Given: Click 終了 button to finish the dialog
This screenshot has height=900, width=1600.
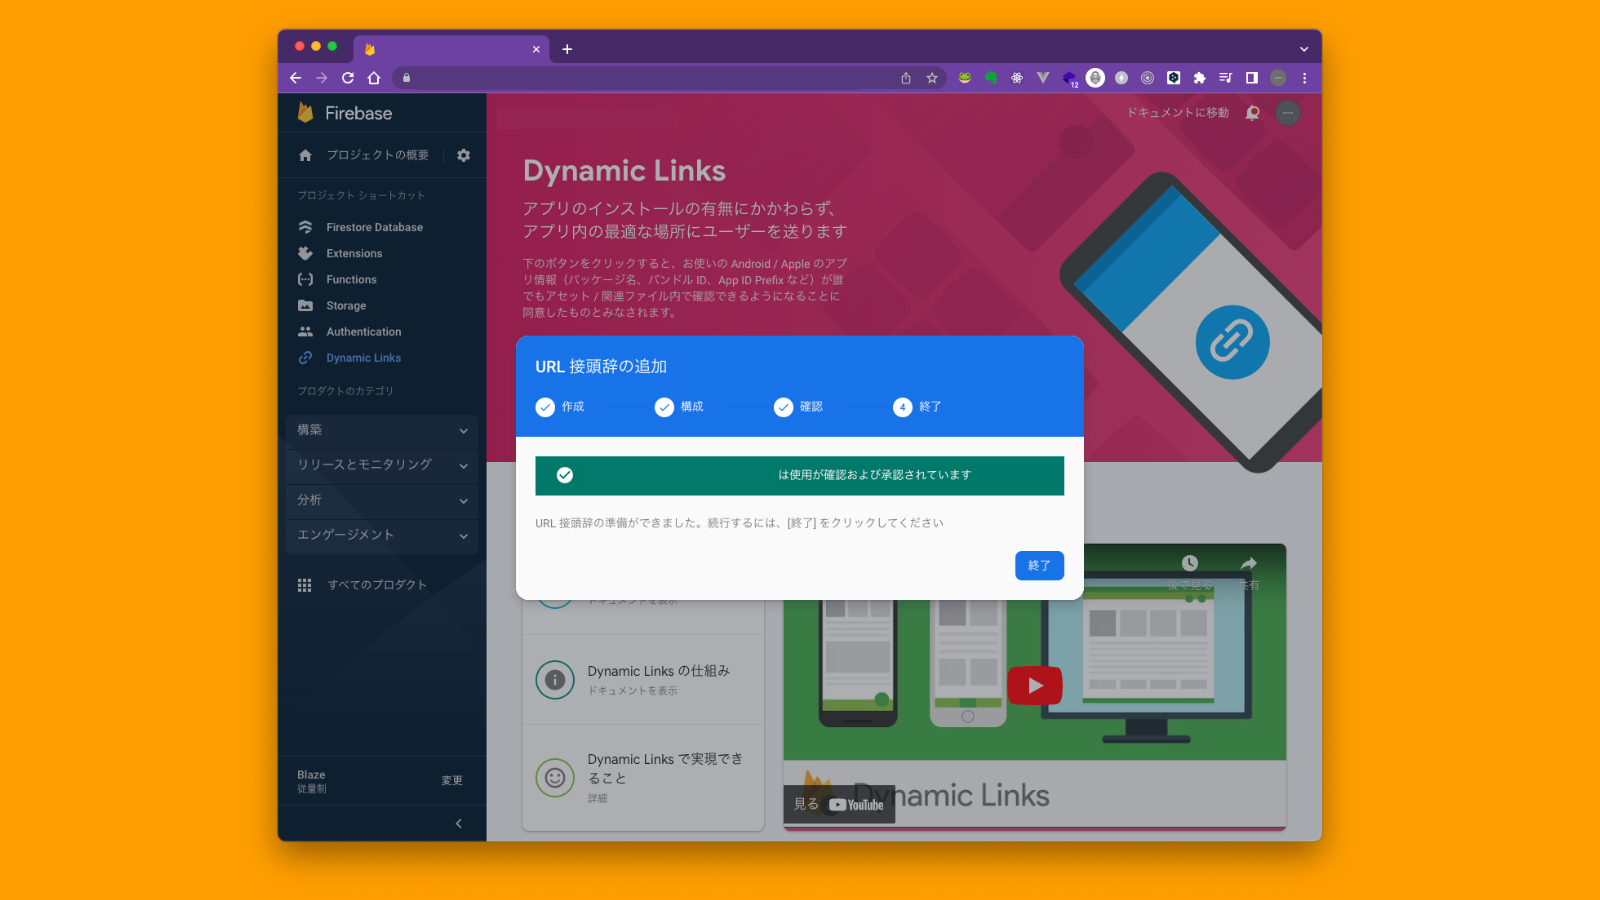Looking at the screenshot, I should click(x=1039, y=565).
